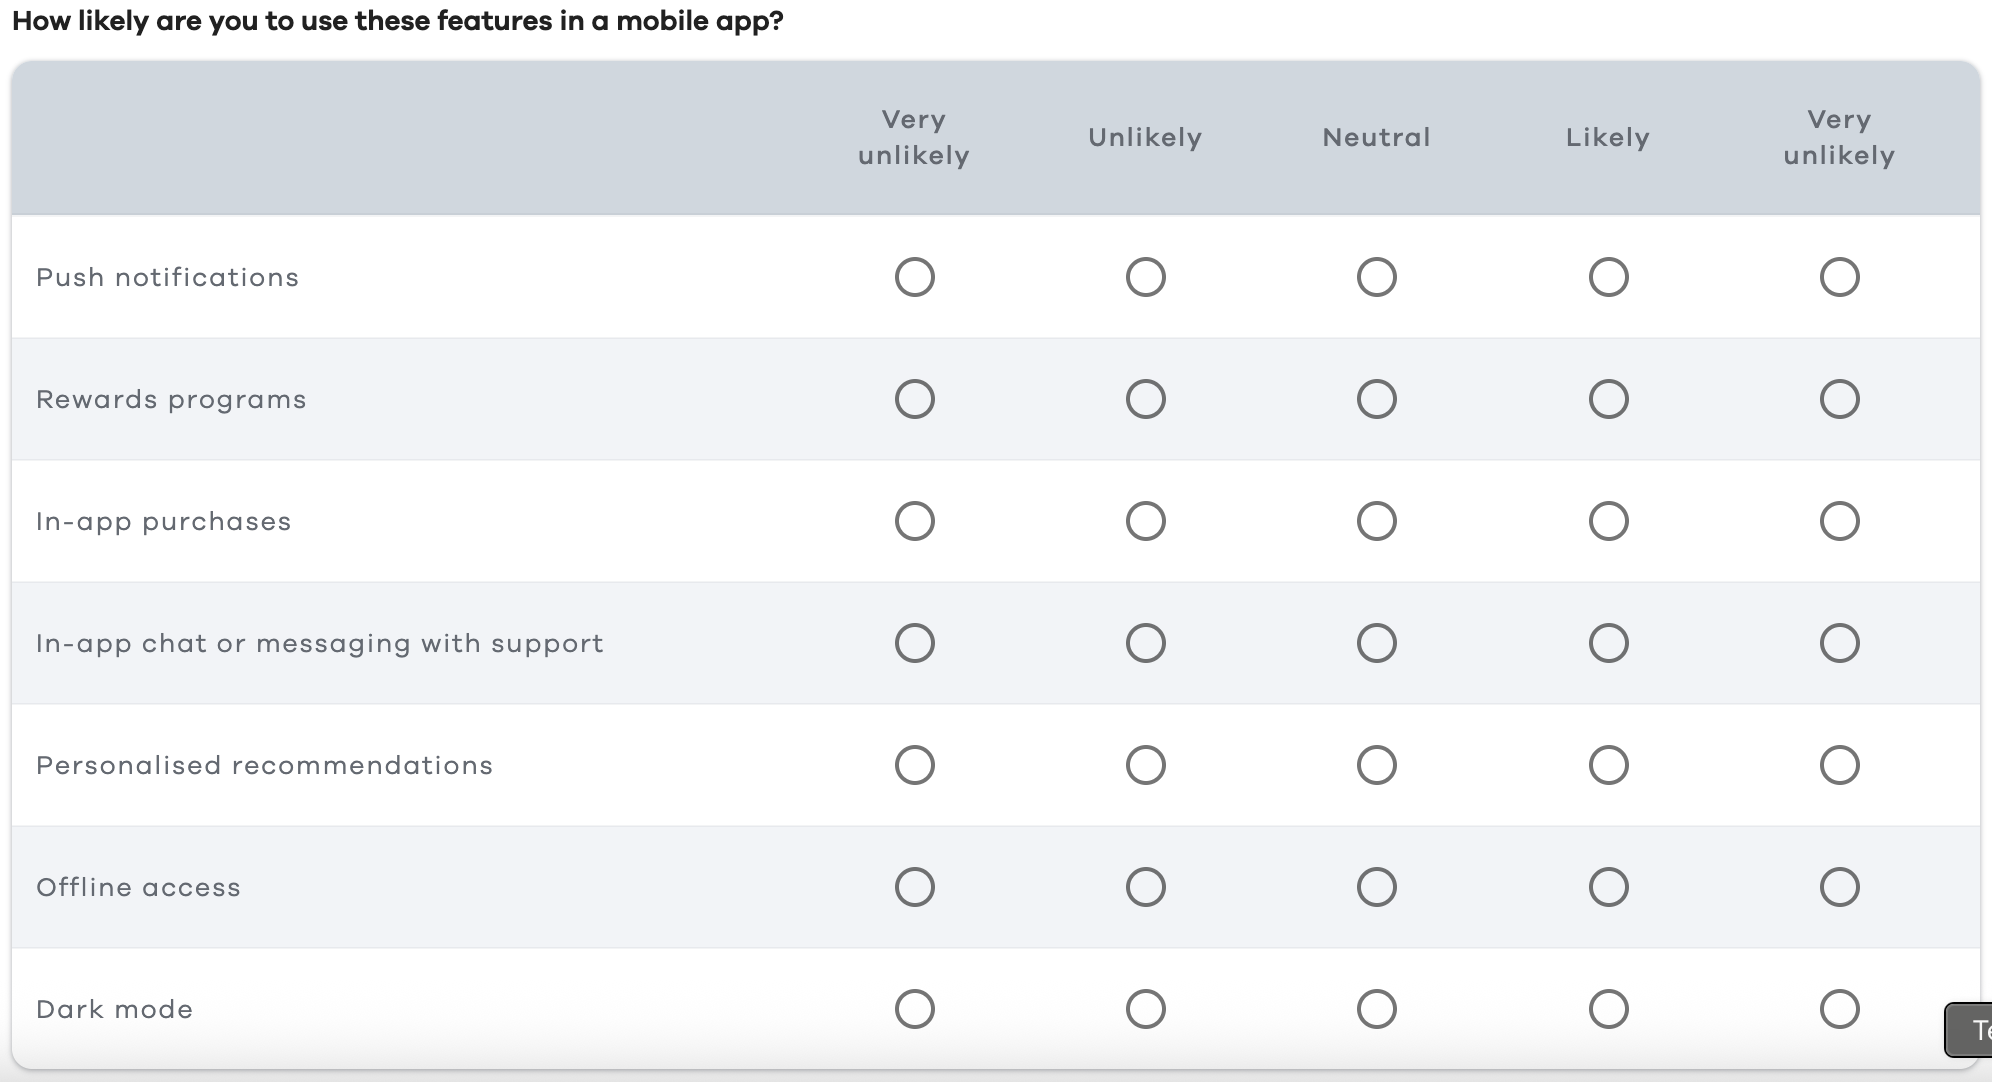1992x1082 pixels.
Task: Select Likely for Offline access
Action: [x=1609, y=887]
